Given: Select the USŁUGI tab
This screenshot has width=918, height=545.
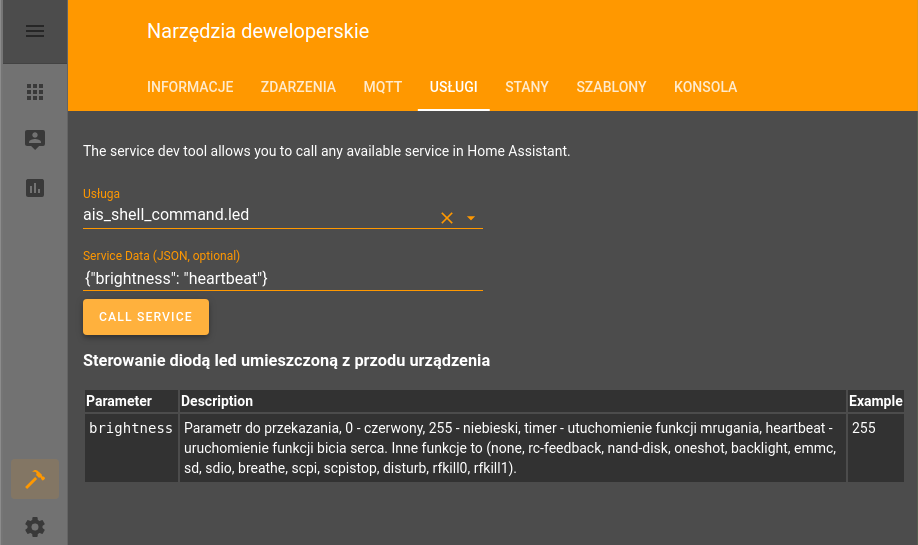Looking at the screenshot, I should click(454, 87).
